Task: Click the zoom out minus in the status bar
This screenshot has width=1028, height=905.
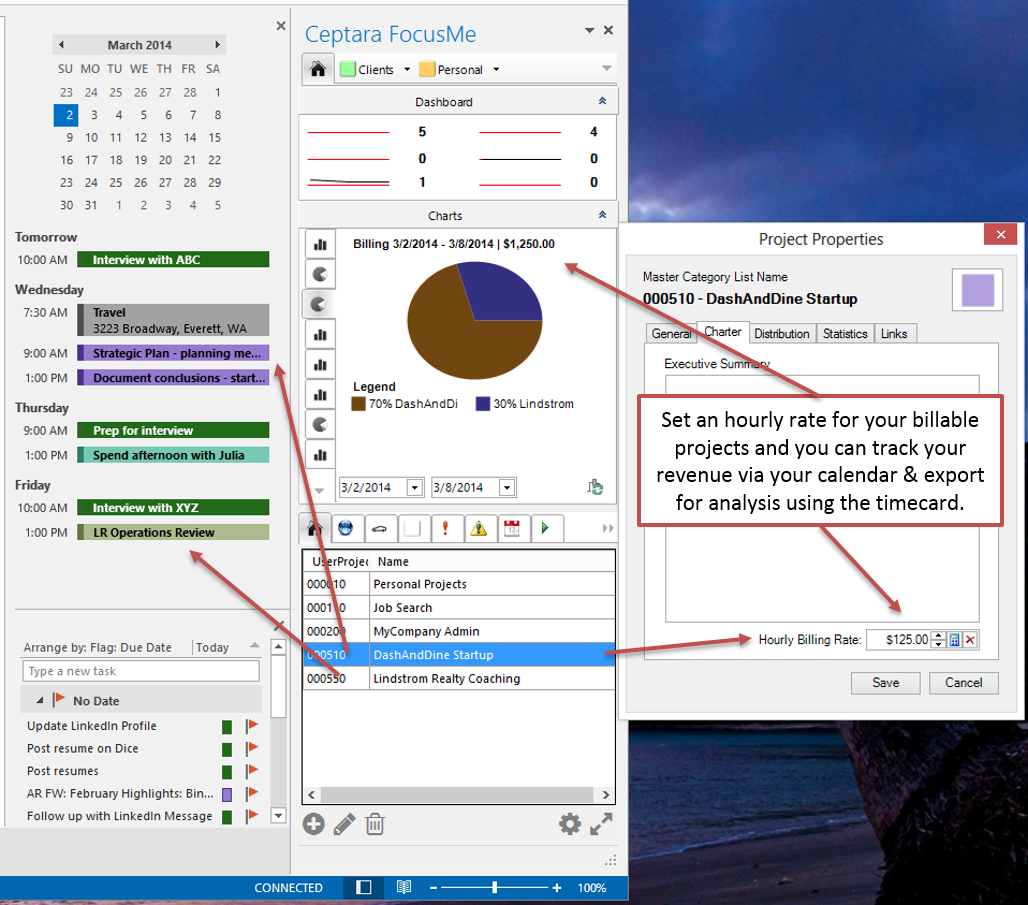Action: pyautogui.click(x=433, y=888)
